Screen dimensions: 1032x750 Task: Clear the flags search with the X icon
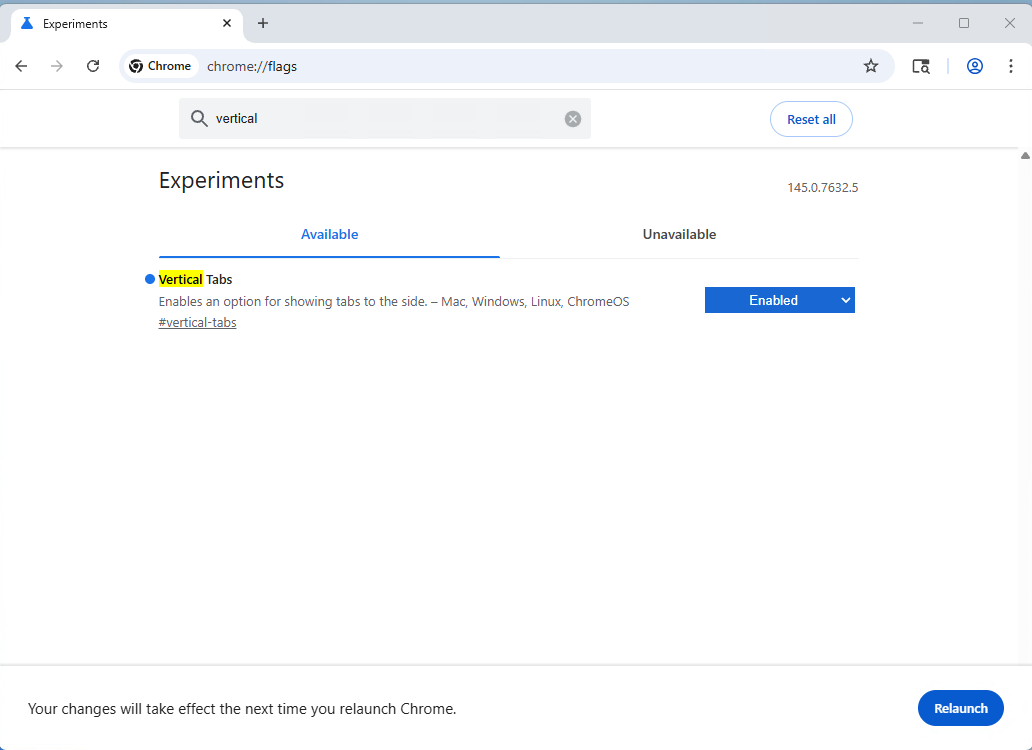click(x=573, y=119)
